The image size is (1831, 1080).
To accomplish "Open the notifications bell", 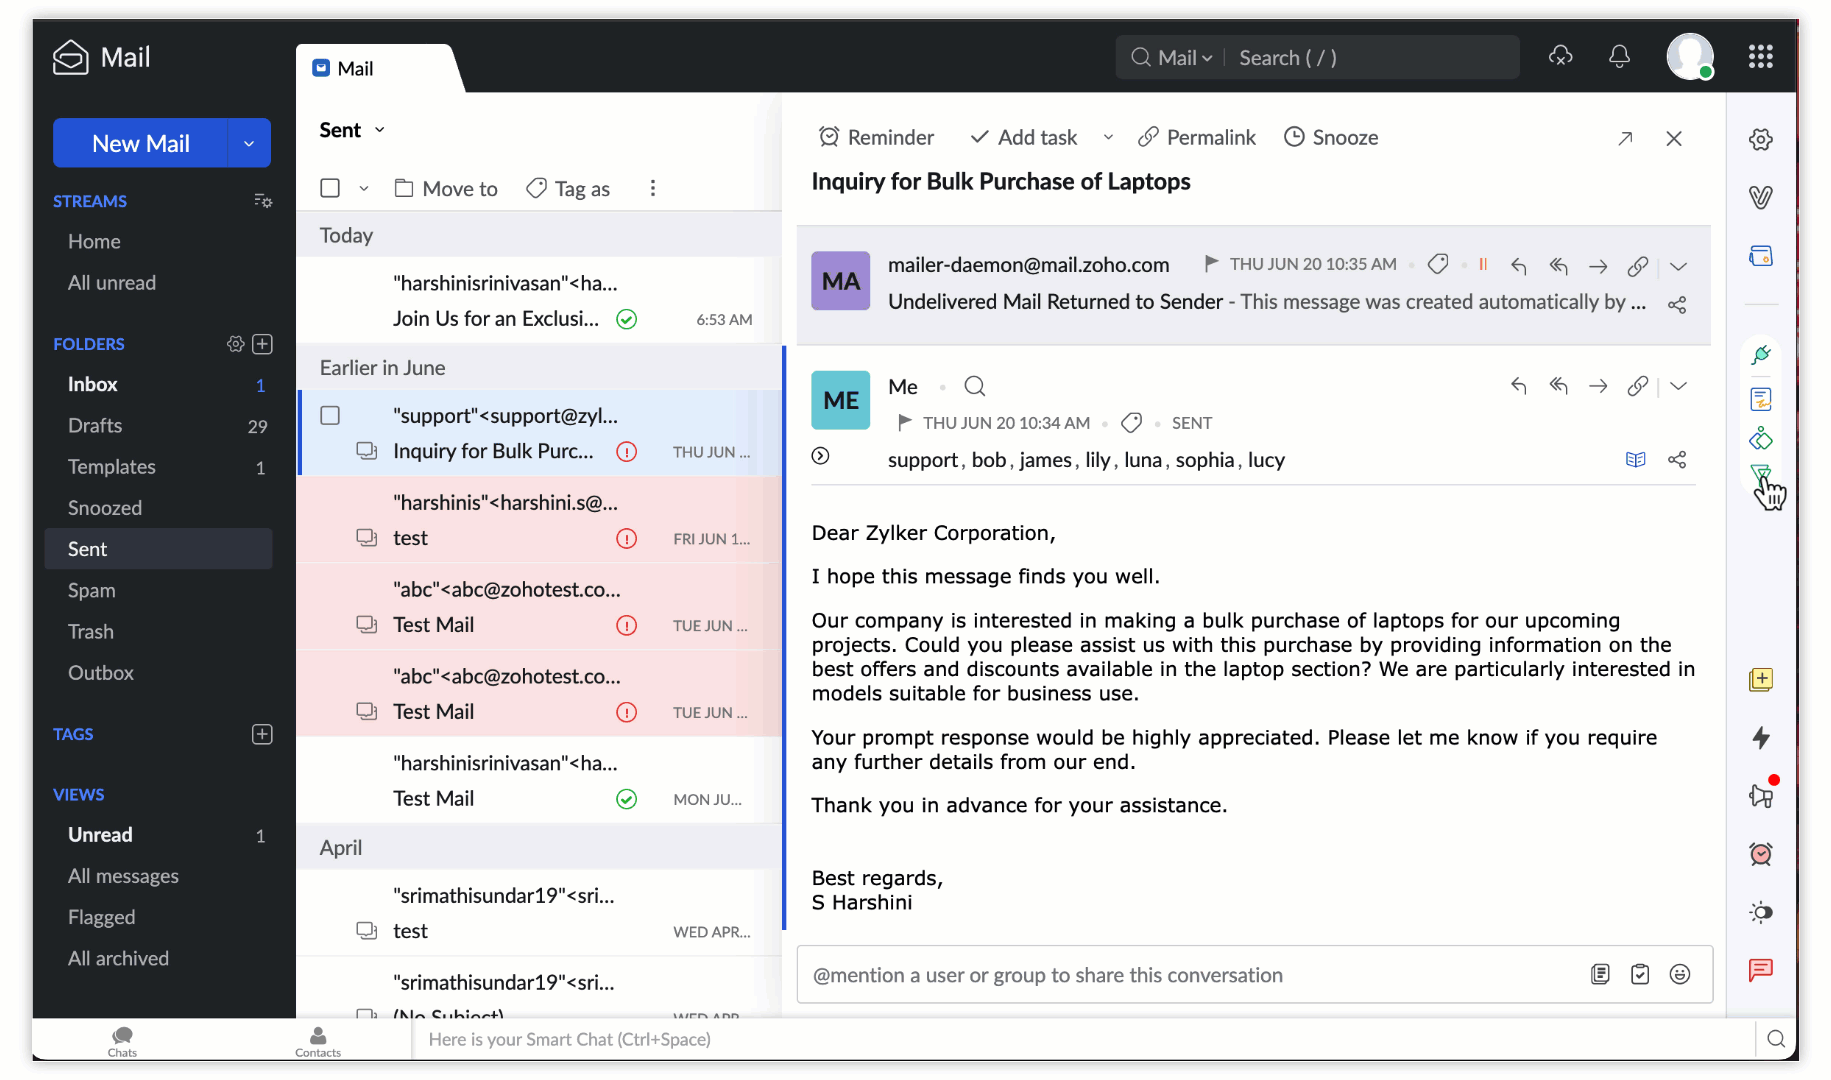I will click(x=1619, y=57).
